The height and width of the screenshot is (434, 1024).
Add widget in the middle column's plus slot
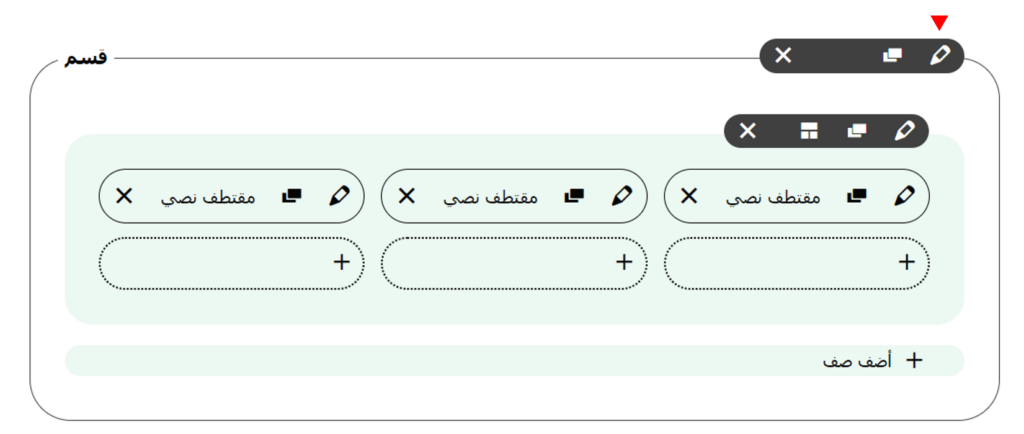(624, 262)
